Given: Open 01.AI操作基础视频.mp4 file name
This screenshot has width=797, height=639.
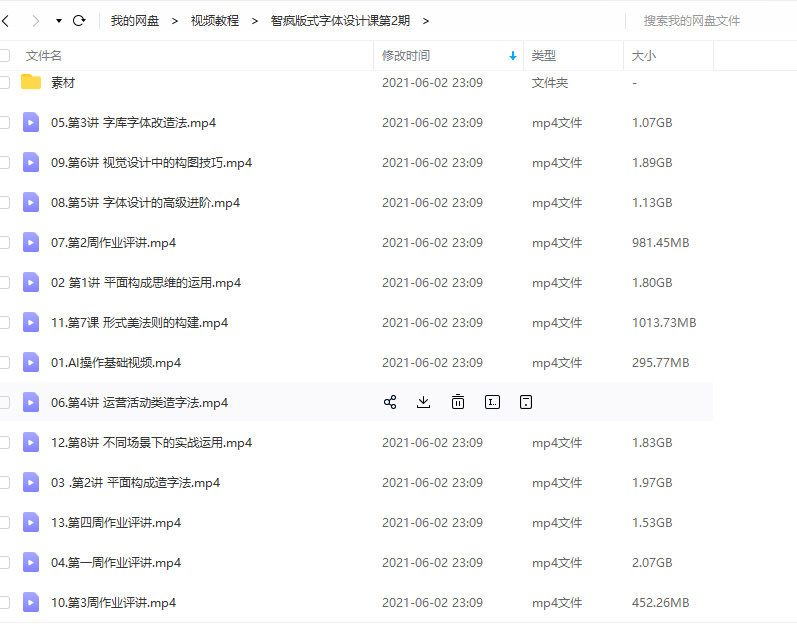Looking at the screenshot, I should click(x=116, y=362).
